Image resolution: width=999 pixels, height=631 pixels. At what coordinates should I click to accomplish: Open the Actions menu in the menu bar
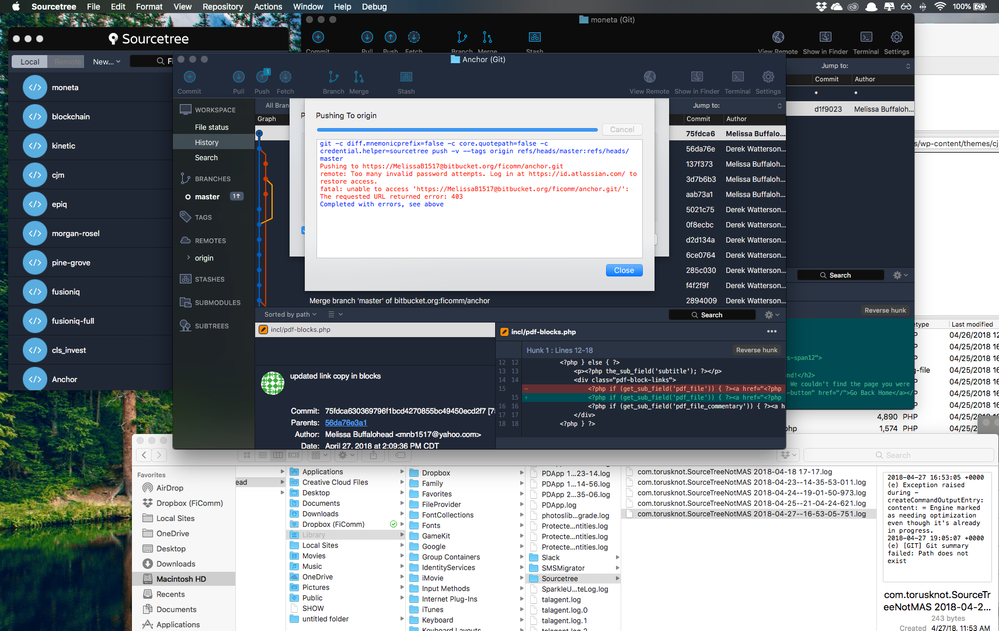tap(267, 6)
